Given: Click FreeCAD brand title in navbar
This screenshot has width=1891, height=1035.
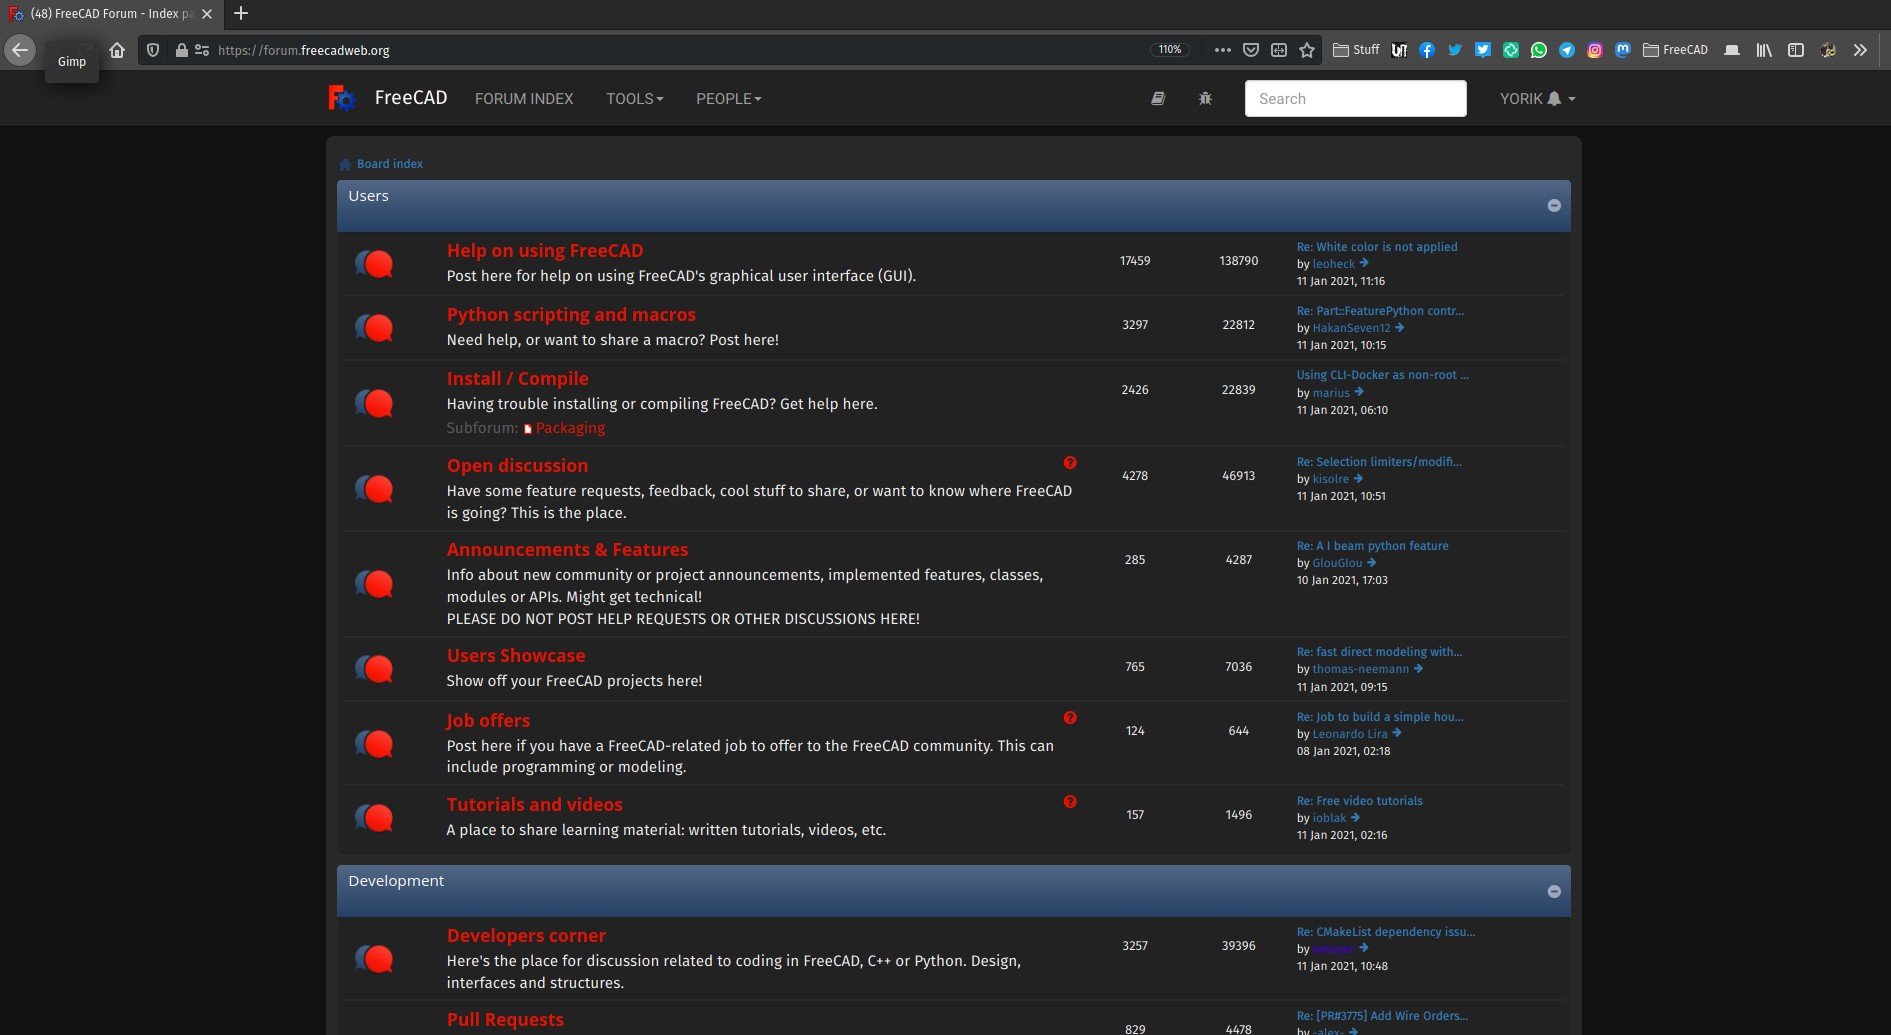Looking at the screenshot, I should tap(411, 98).
